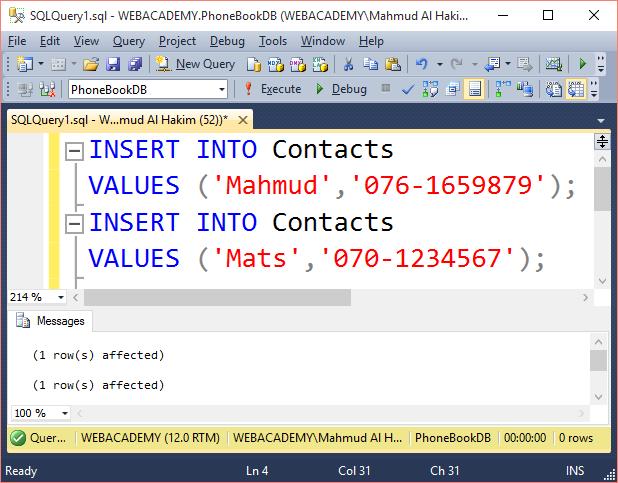This screenshot has width=618, height=483.
Task: Click the Analysis Services MDX Query icon
Action: tap(276, 64)
